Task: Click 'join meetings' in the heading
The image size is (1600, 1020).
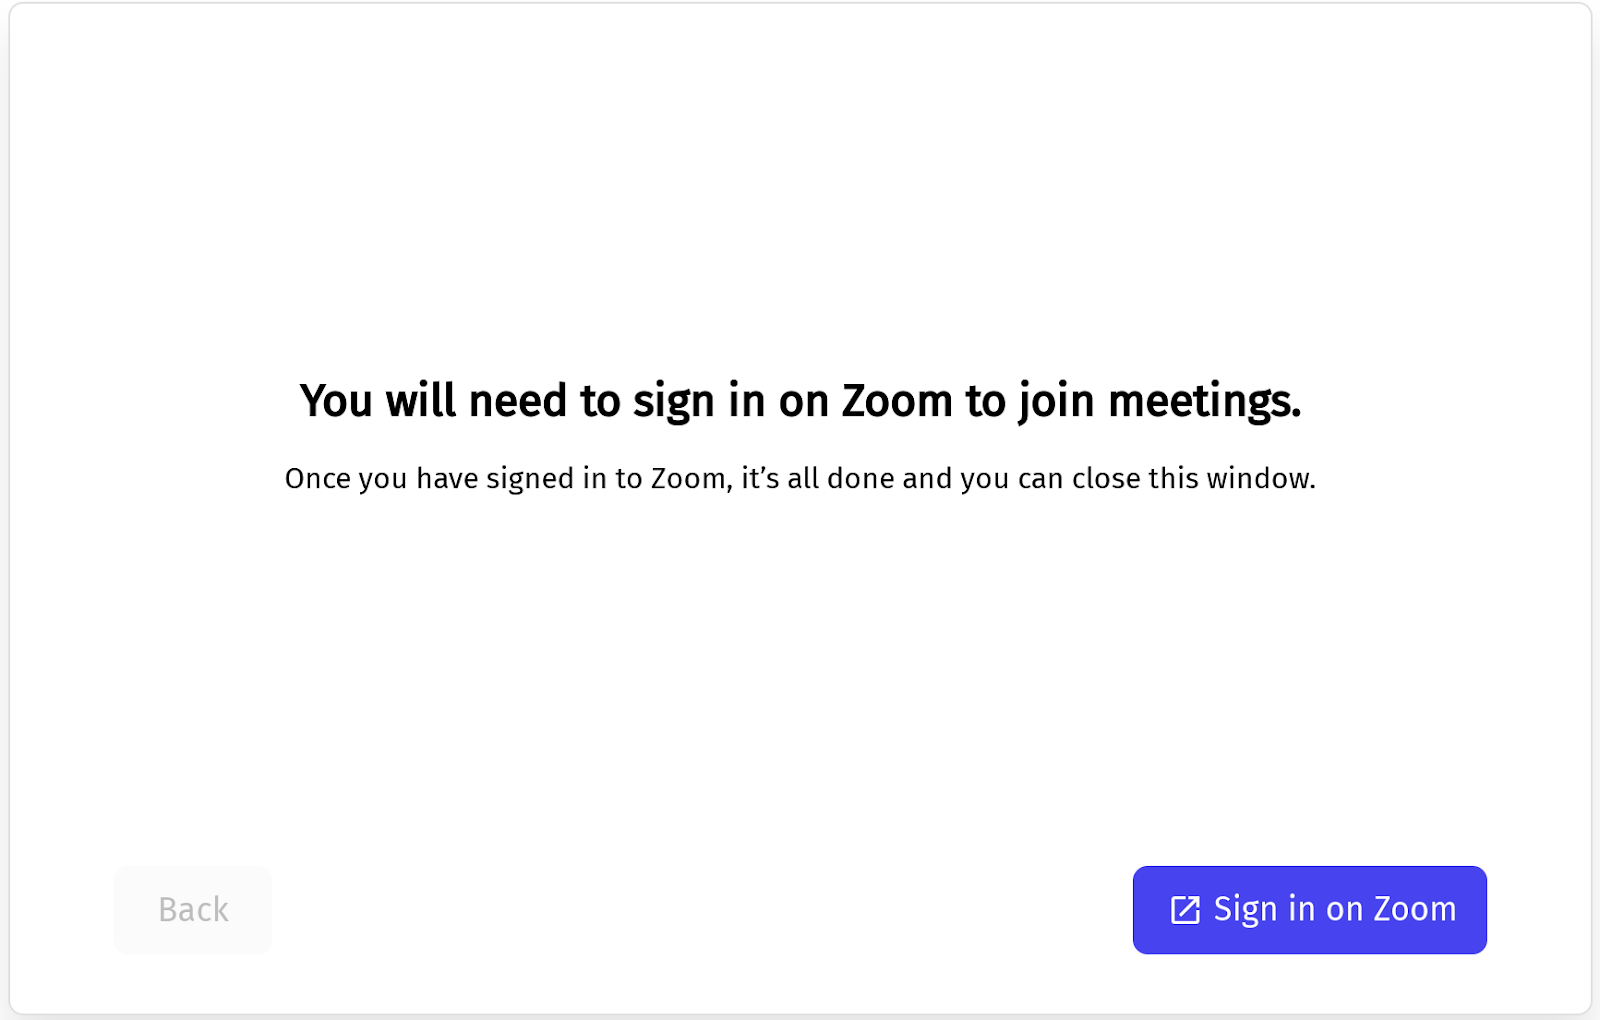Action: [1160, 401]
